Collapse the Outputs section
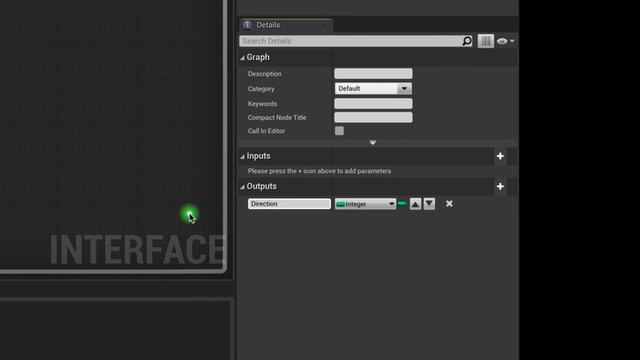Screen dimensions: 640x360 242,187
